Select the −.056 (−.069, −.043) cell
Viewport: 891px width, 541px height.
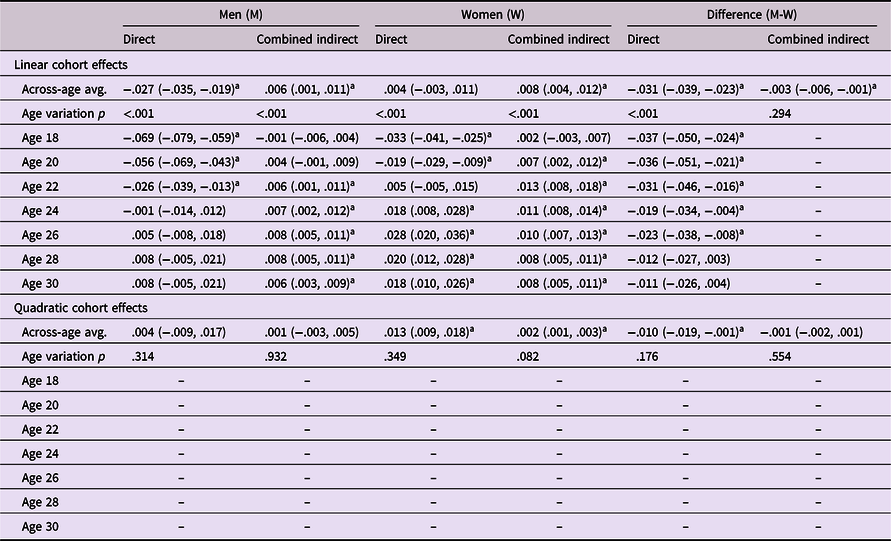(x=180, y=162)
